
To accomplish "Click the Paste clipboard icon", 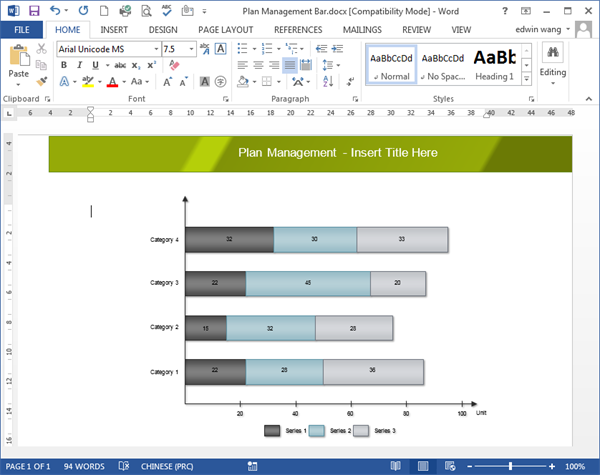I will pos(18,57).
